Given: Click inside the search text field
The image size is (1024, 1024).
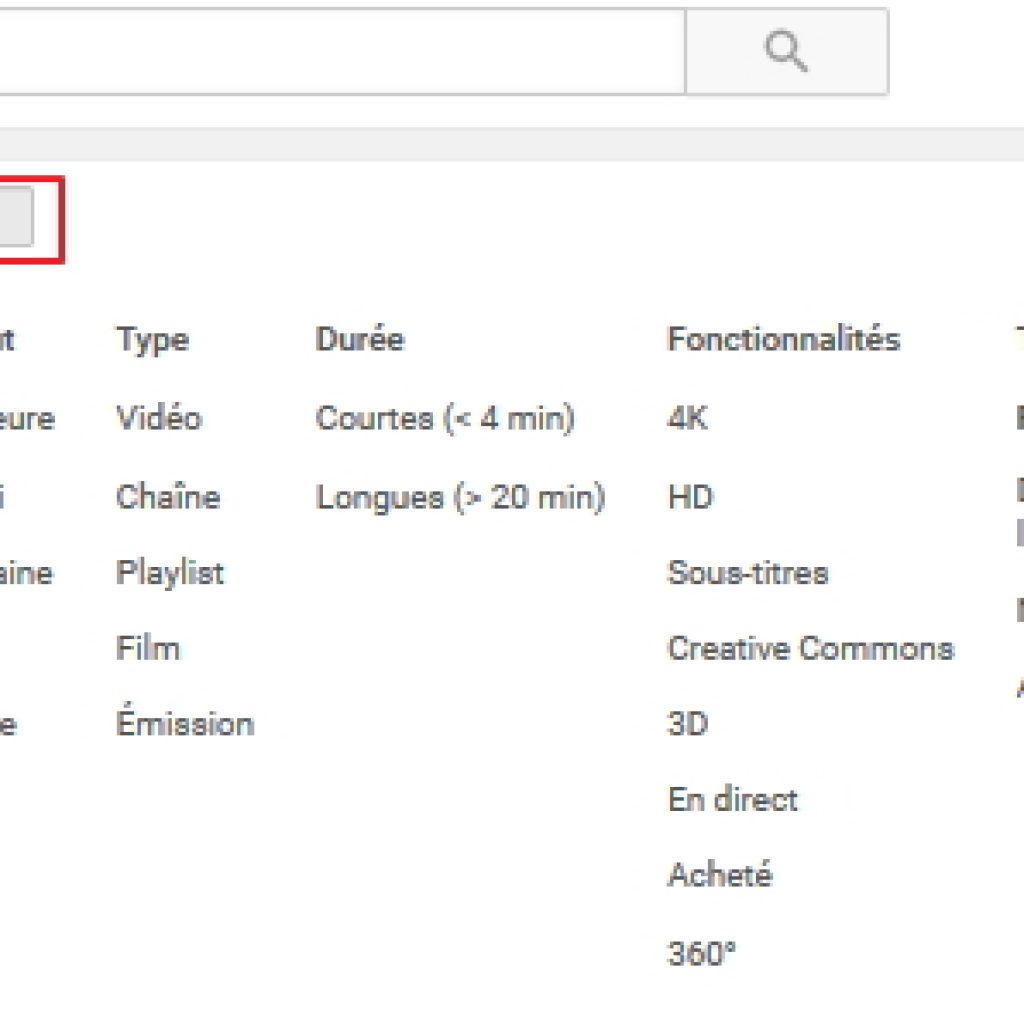Looking at the screenshot, I should pos(340,52).
